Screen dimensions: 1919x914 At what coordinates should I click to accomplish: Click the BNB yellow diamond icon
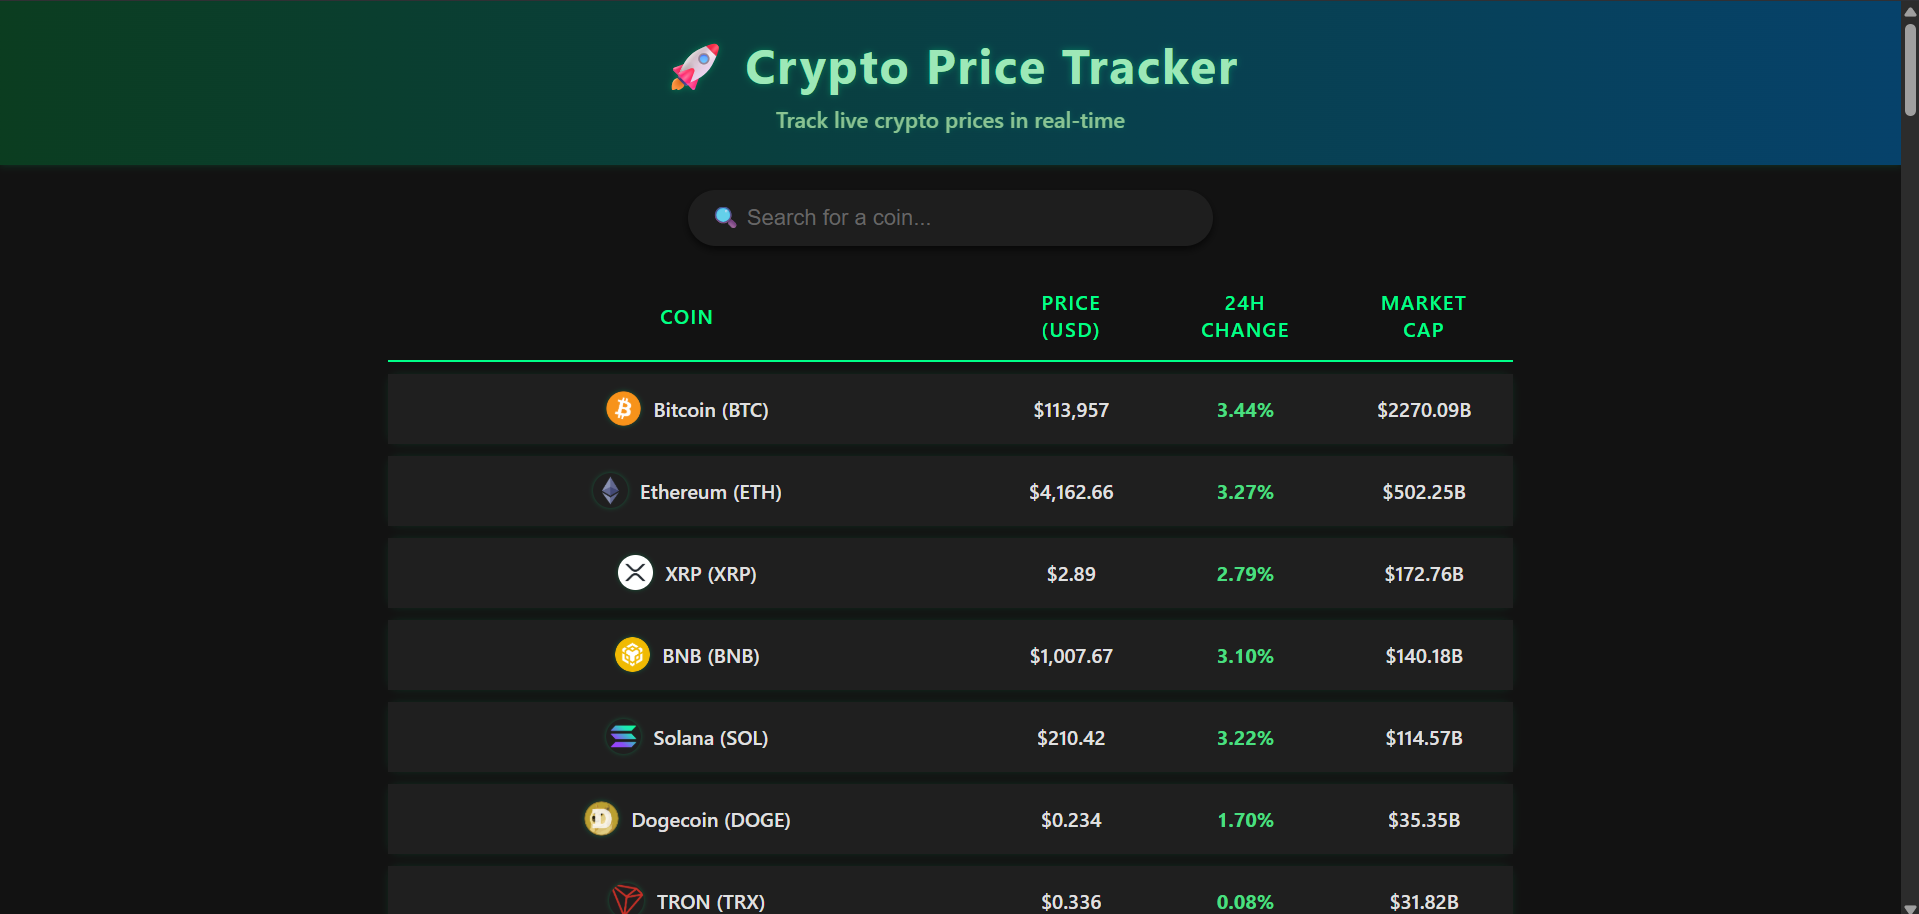[631, 655]
